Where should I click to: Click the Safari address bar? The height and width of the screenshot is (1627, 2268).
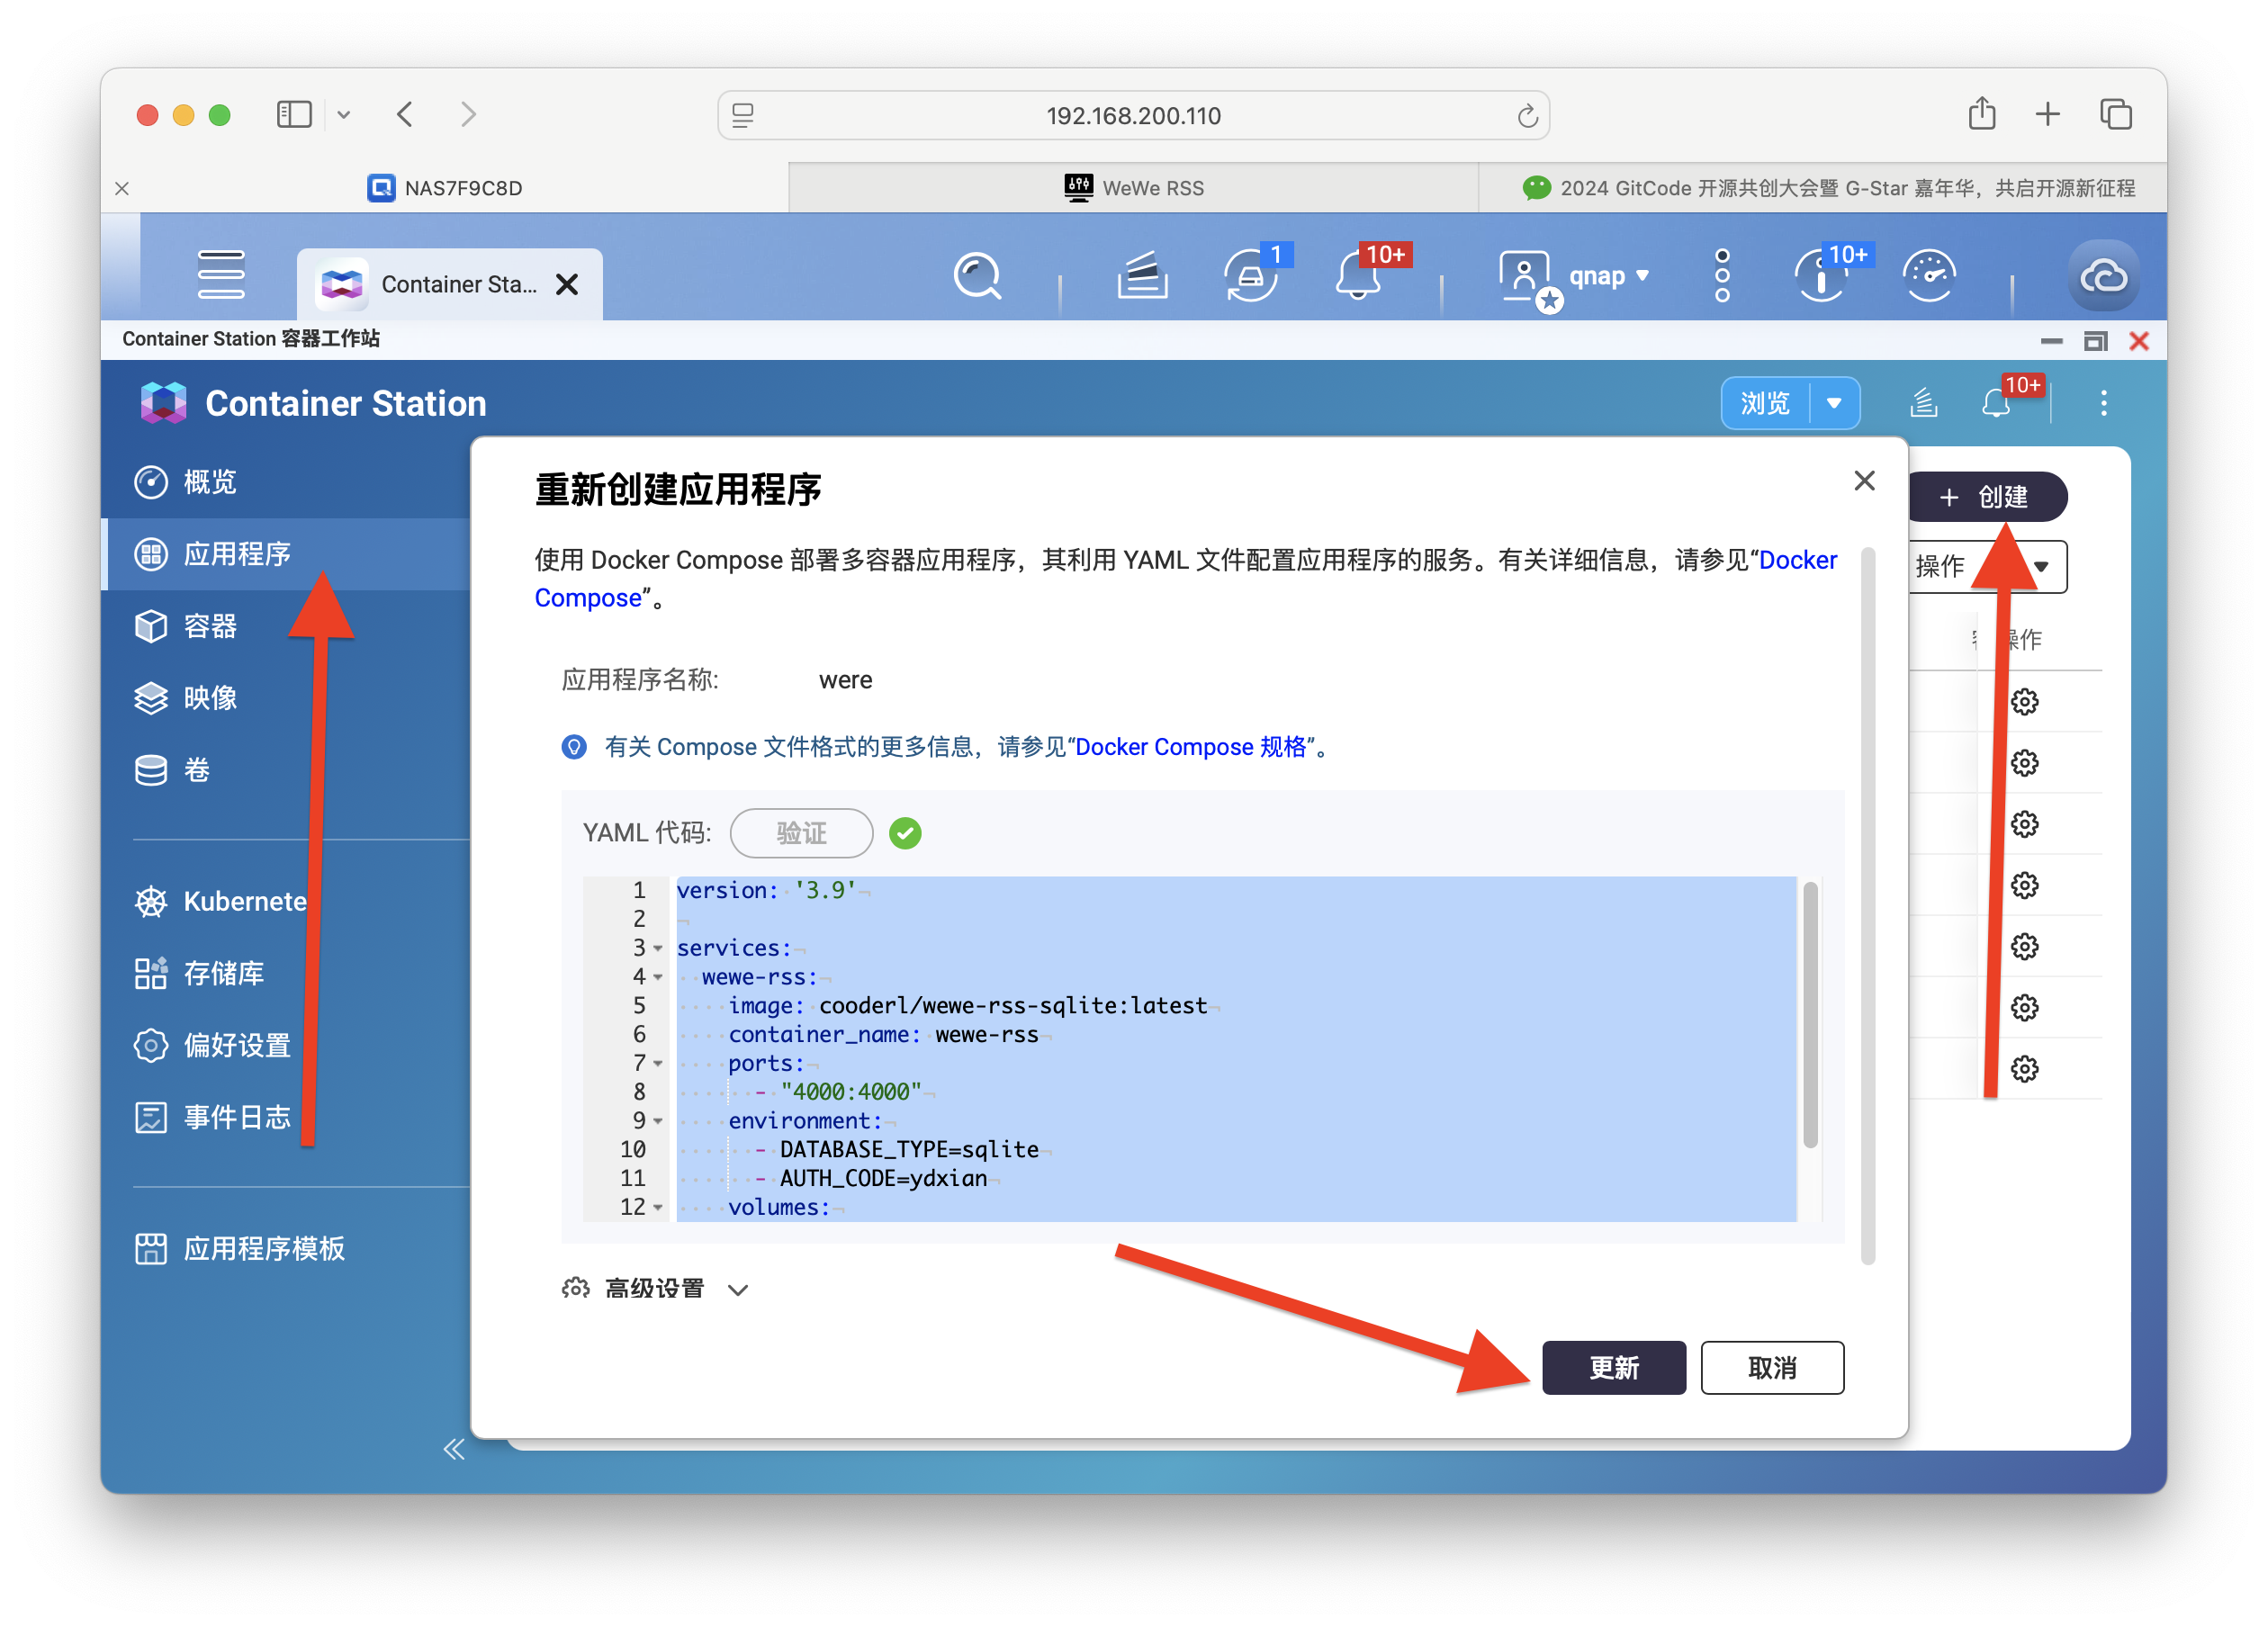[x=1133, y=115]
